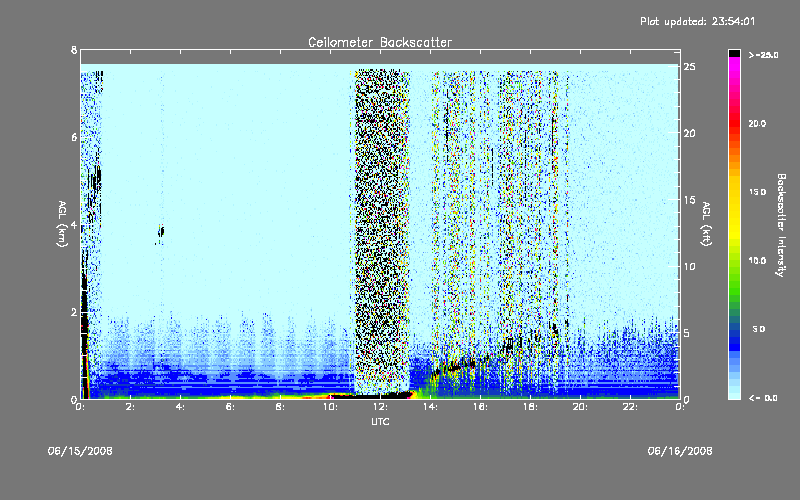The height and width of the screenshot is (500, 800).
Task: Click the '<= 0.0' colorbar minimum label
Action: (764, 398)
